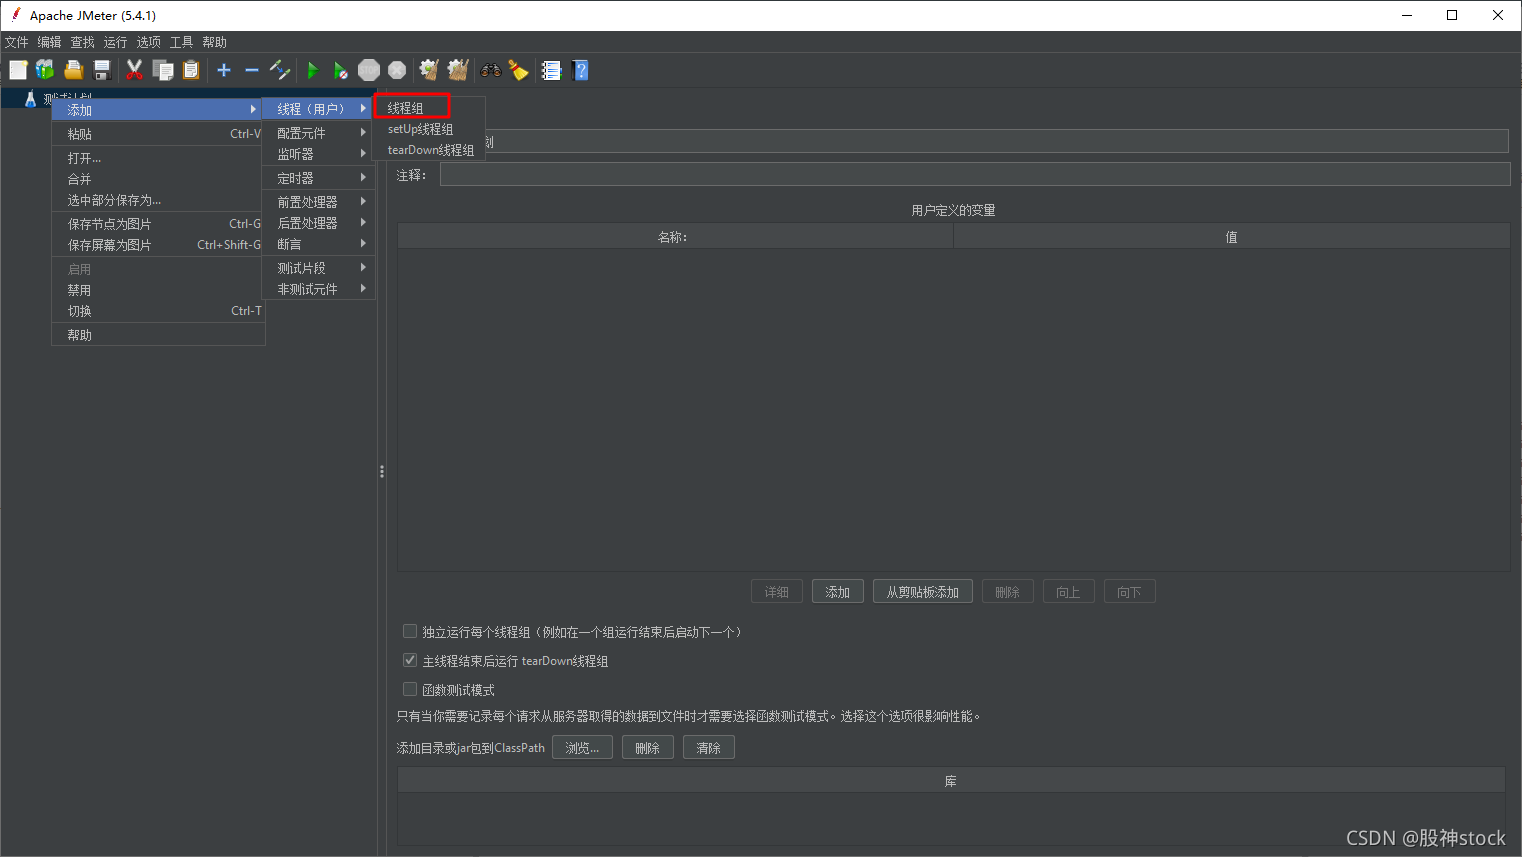
Task: Expand 后置处理器 submenu
Action: click(318, 222)
